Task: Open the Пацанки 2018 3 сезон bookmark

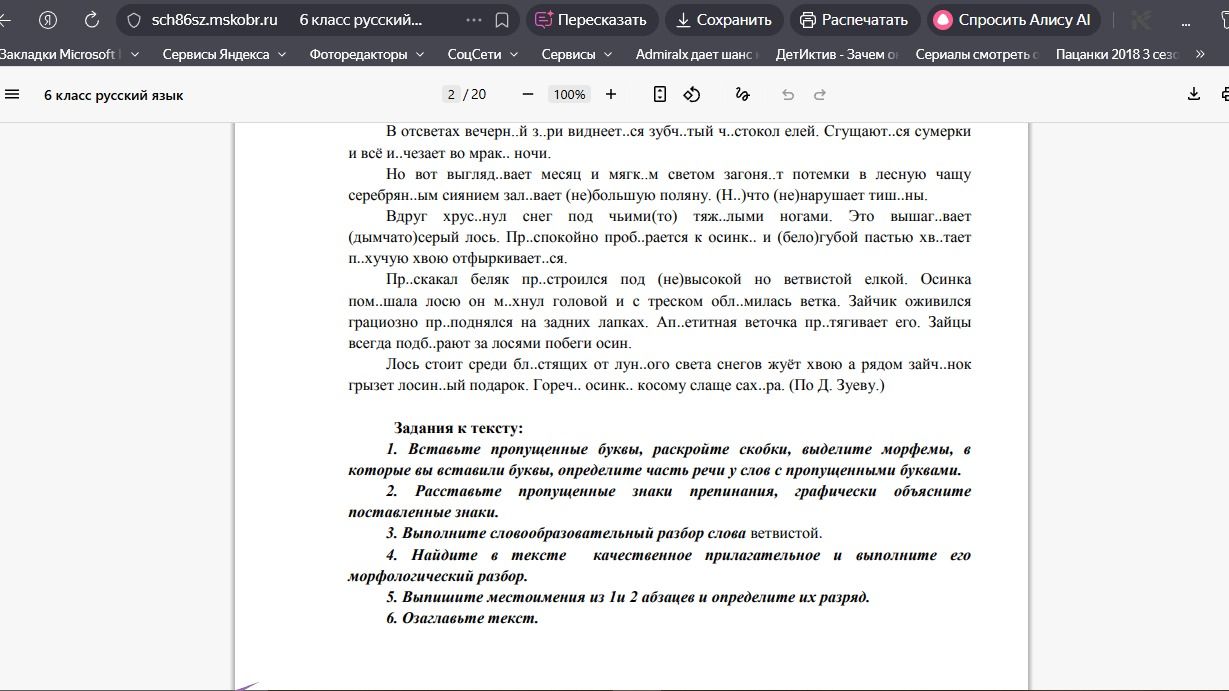Action: click(1117, 54)
